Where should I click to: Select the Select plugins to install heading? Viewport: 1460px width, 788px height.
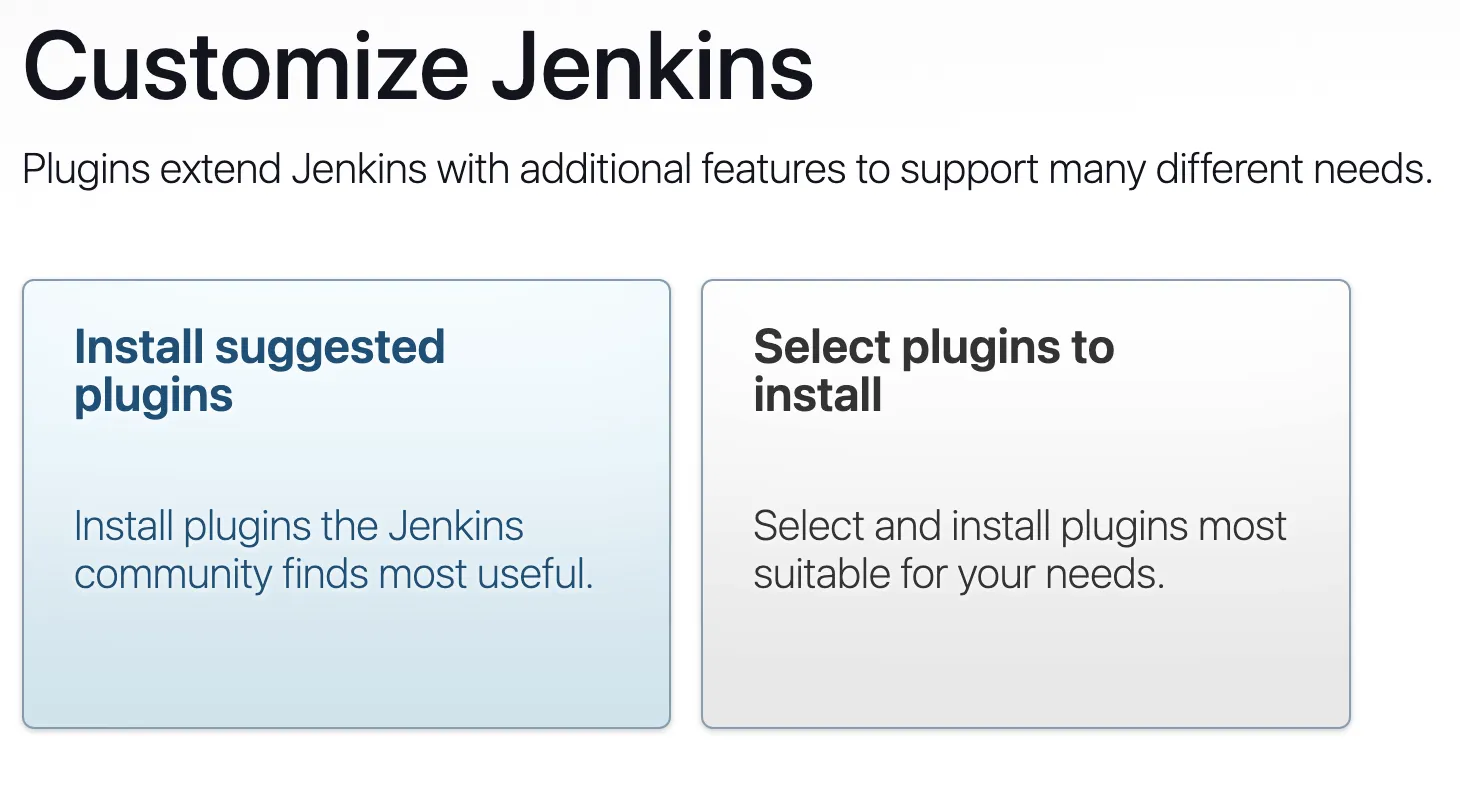933,370
